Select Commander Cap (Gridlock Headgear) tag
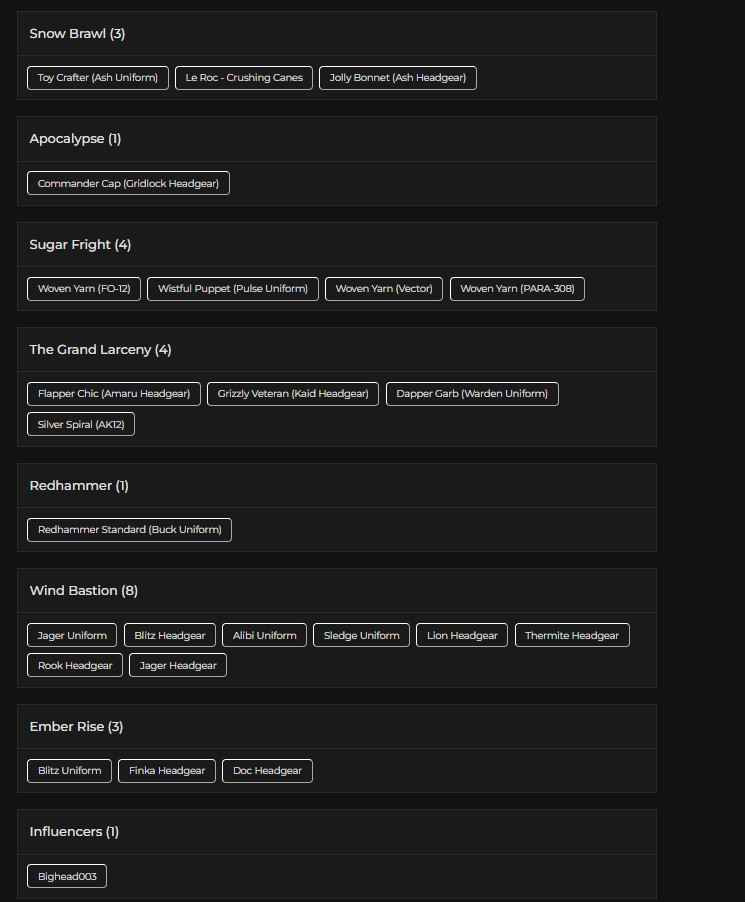The width and height of the screenshot is (745, 902). click(128, 183)
